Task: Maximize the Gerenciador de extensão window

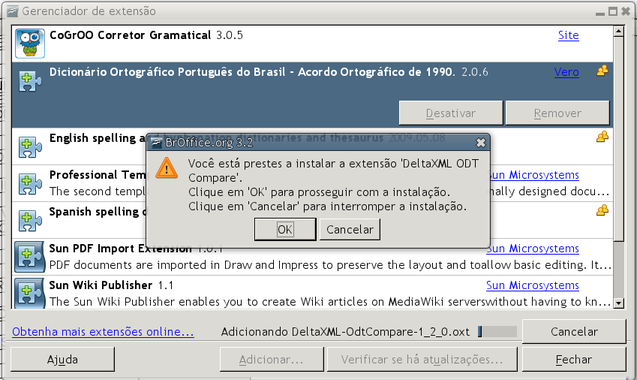Action: pyautogui.click(x=613, y=11)
